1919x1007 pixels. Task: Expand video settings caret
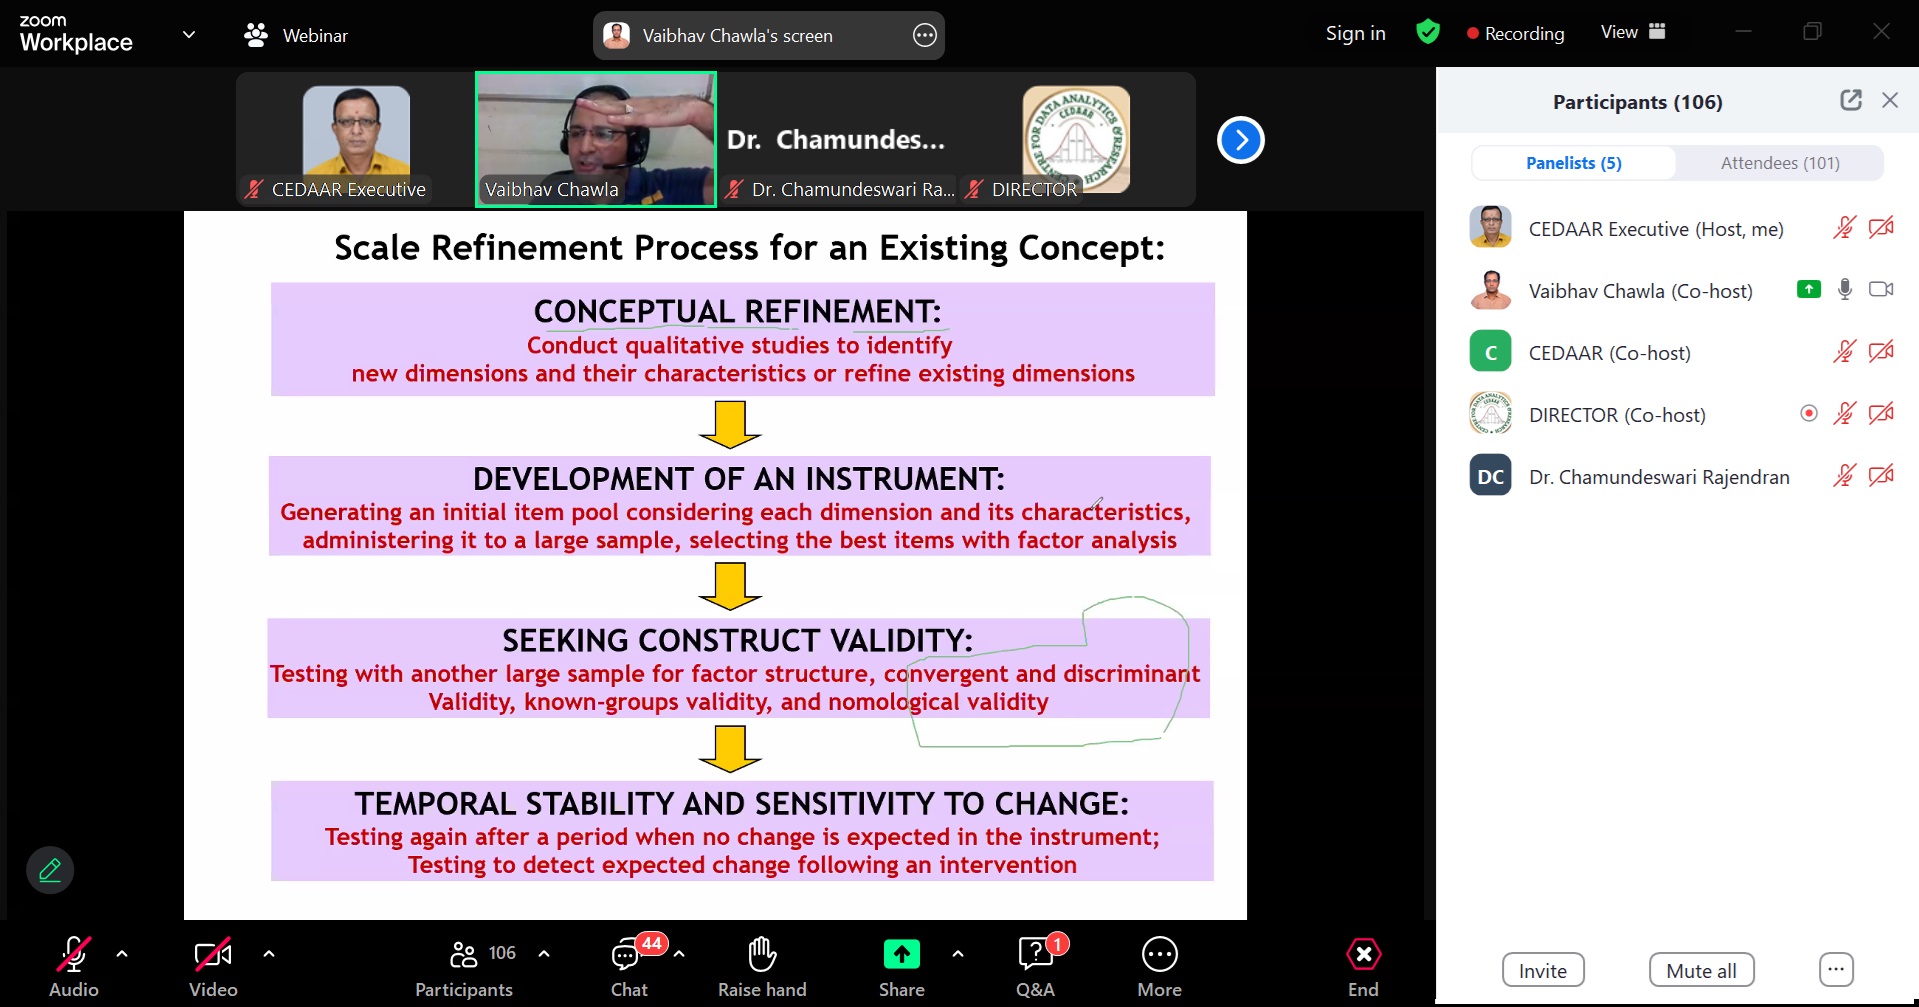click(269, 954)
